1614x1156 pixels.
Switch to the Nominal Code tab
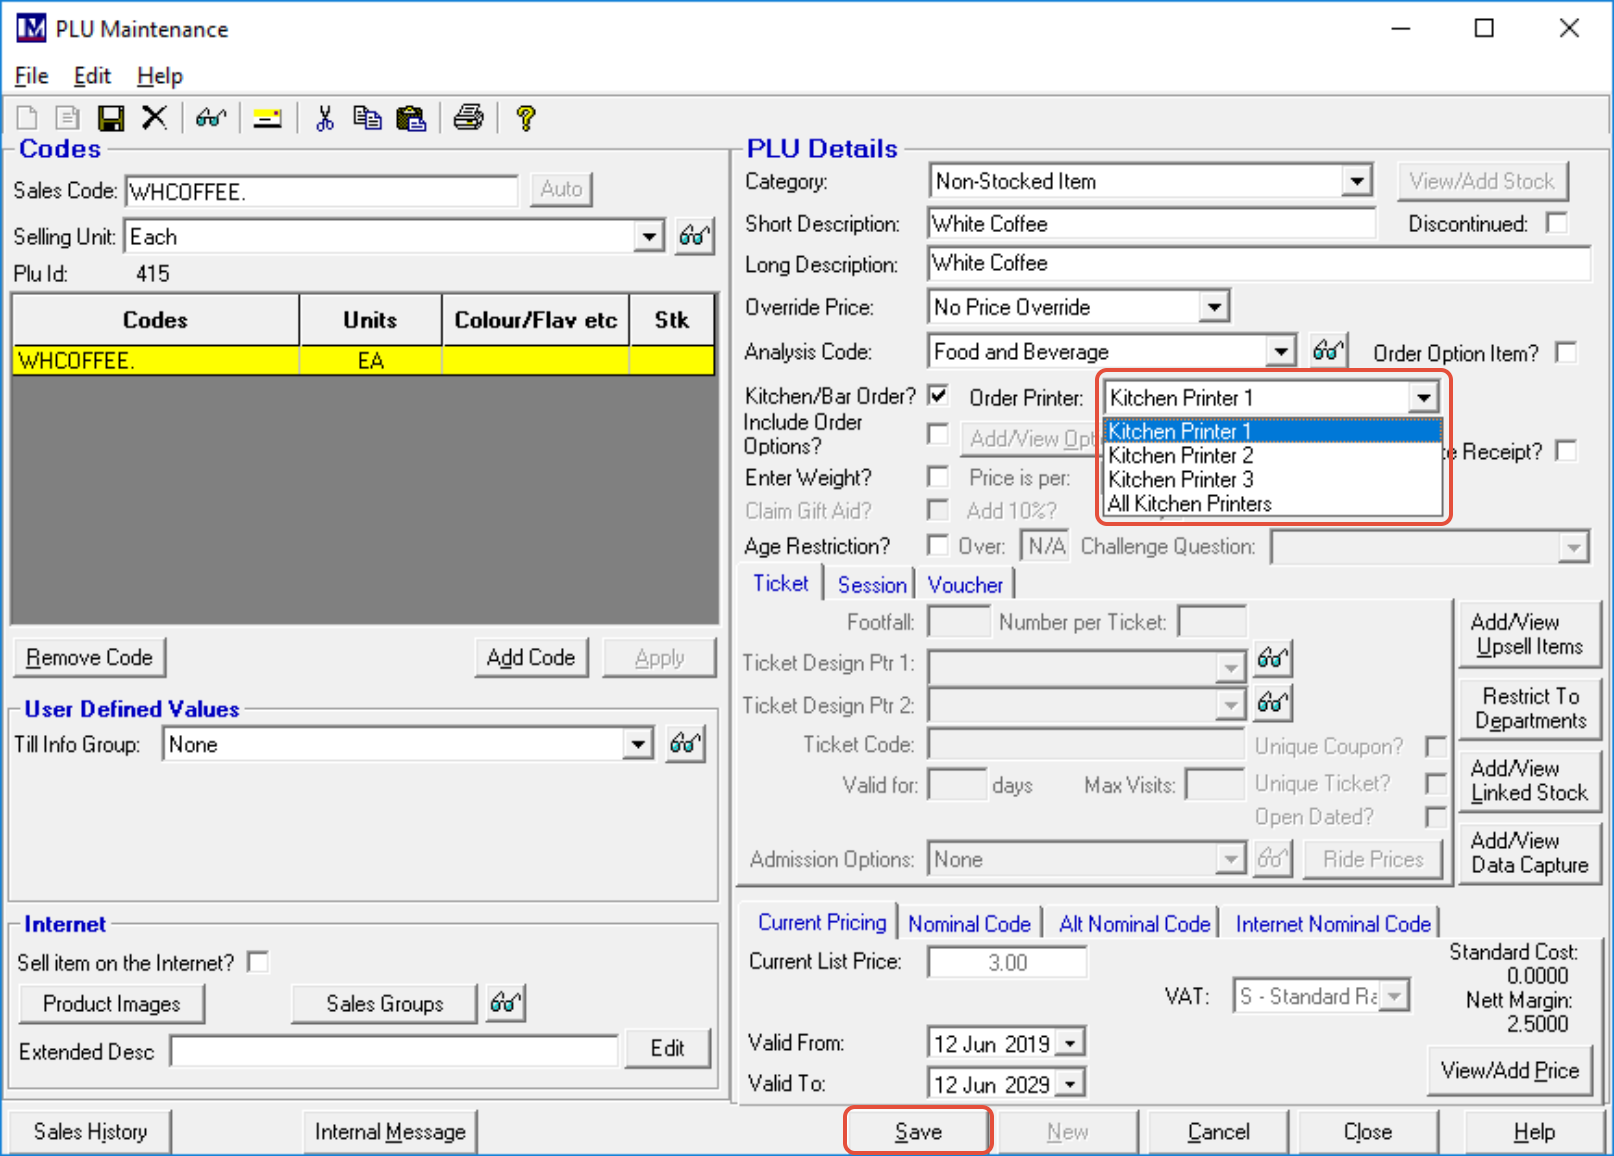tap(969, 924)
